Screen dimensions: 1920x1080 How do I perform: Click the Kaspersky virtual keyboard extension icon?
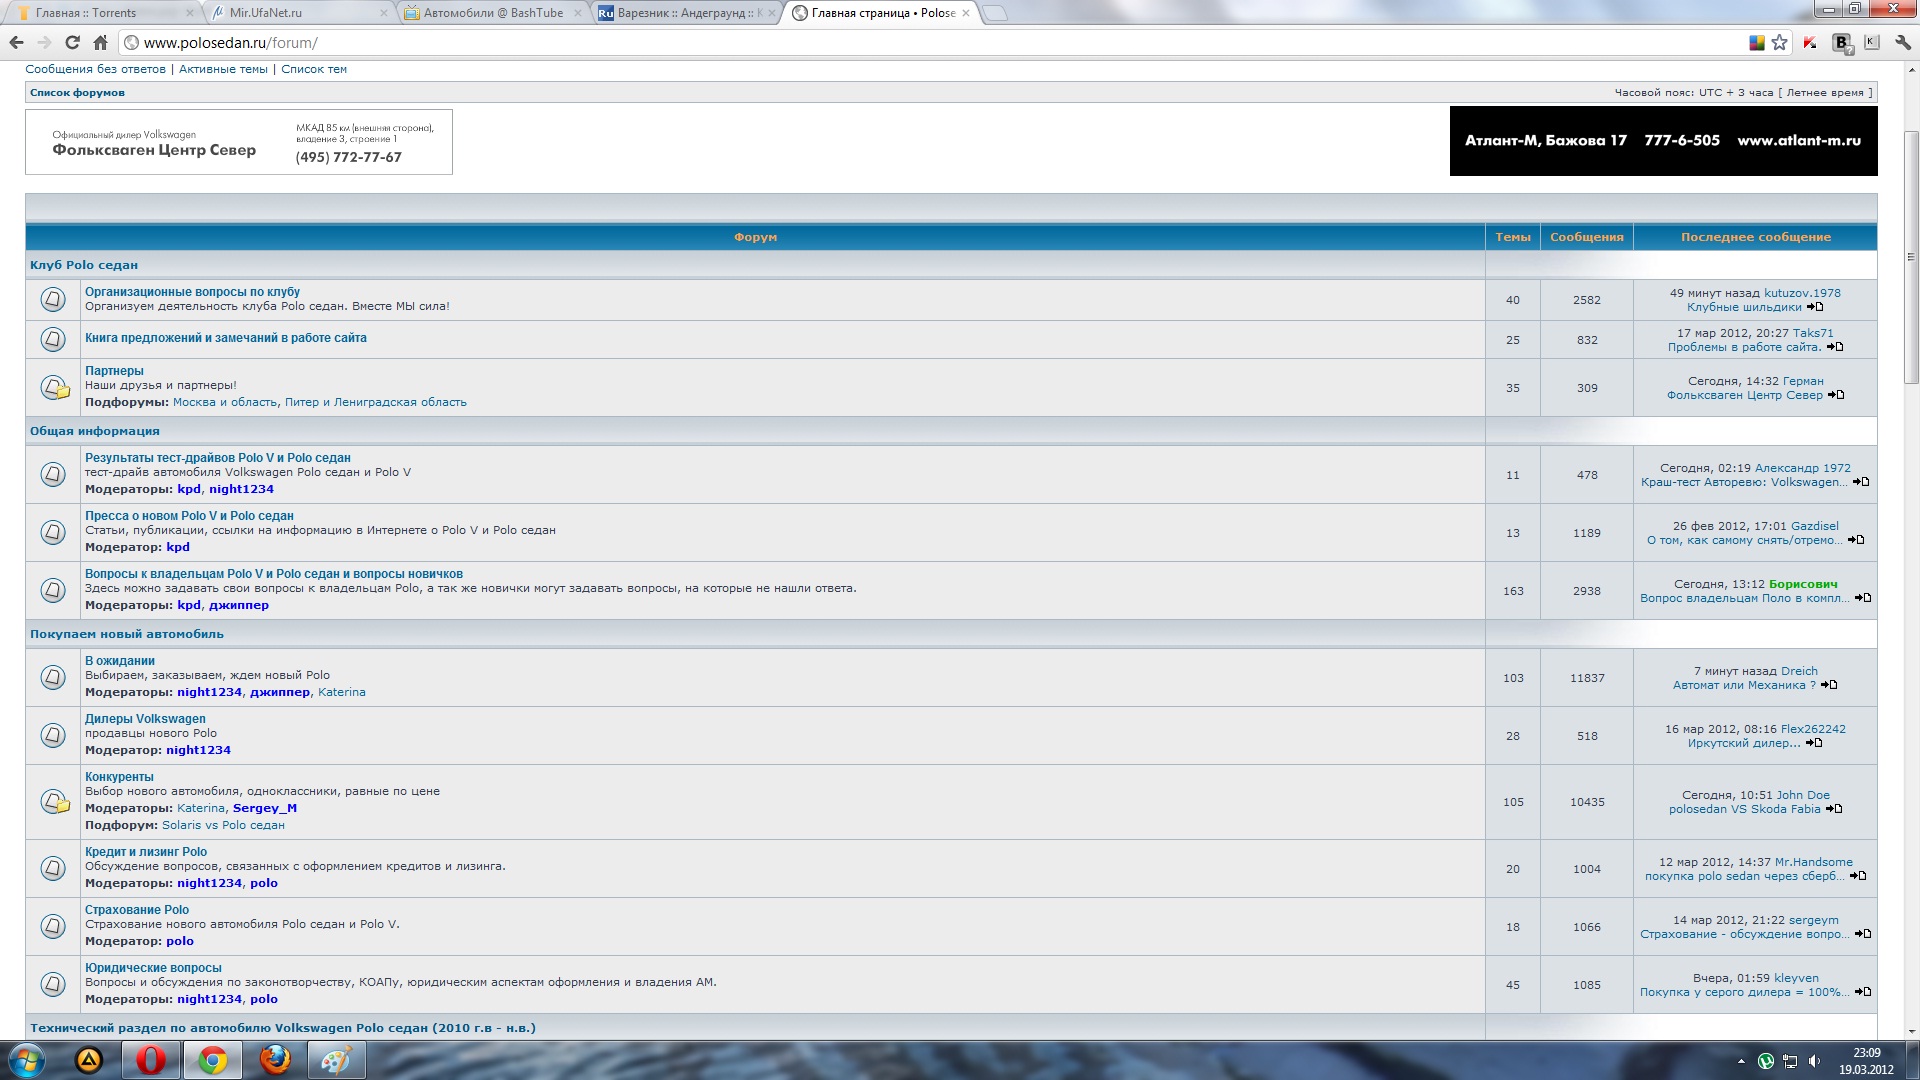1872,43
